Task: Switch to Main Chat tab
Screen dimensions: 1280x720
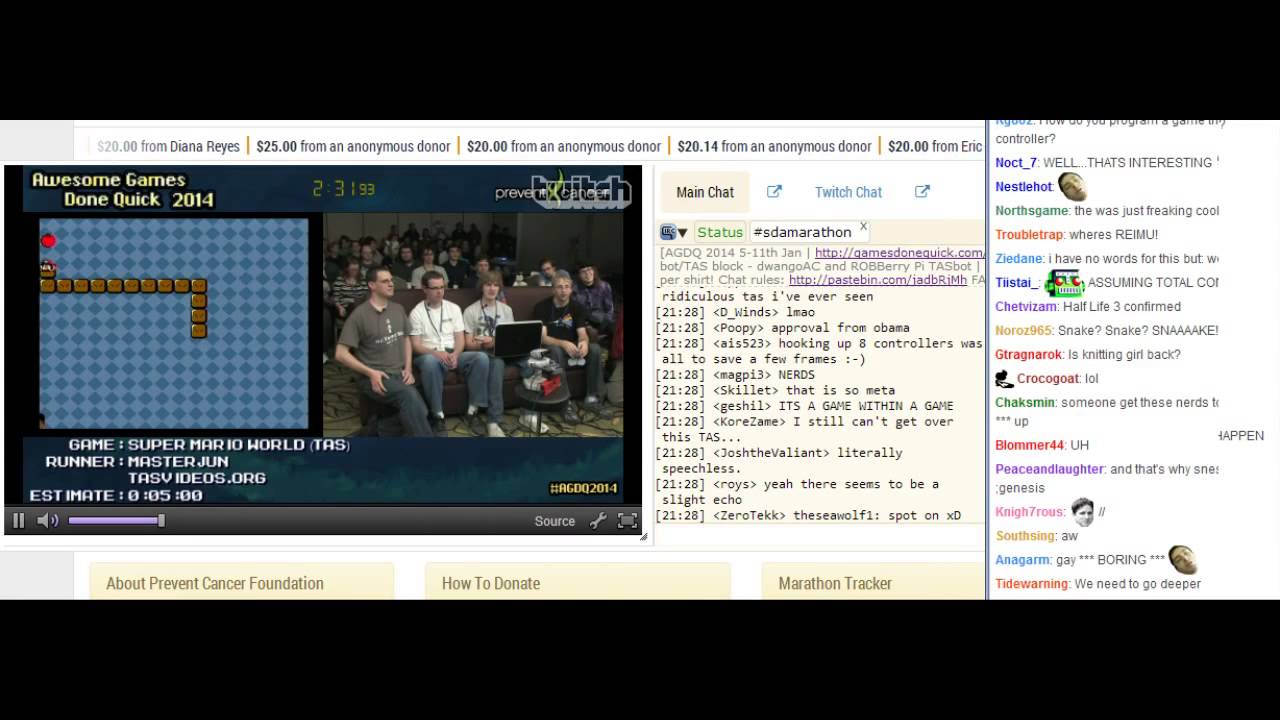Action: (x=705, y=192)
